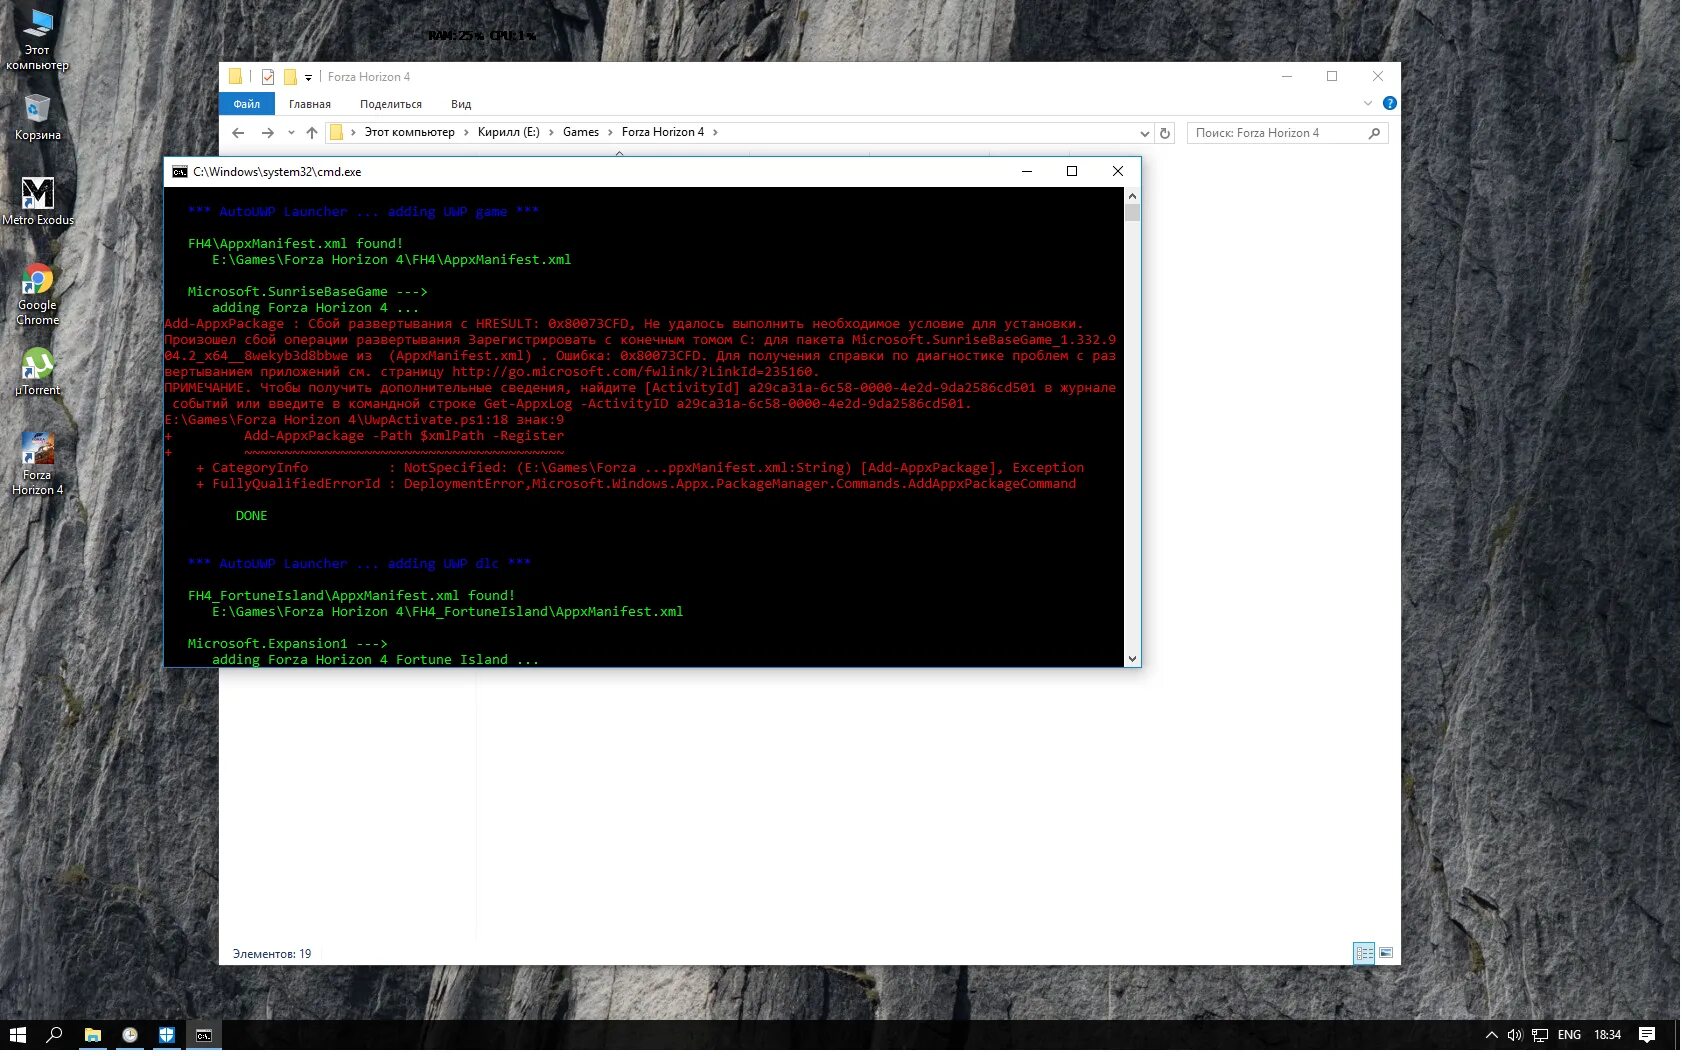Click the 18:34 taskbar clock
This screenshot has width=1682, height=1056.
(x=1607, y=1035)
